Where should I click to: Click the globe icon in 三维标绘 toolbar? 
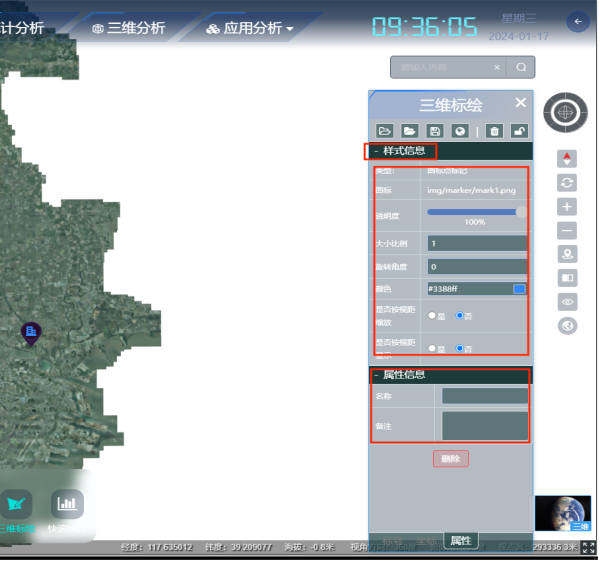click(x=460, y=131)
